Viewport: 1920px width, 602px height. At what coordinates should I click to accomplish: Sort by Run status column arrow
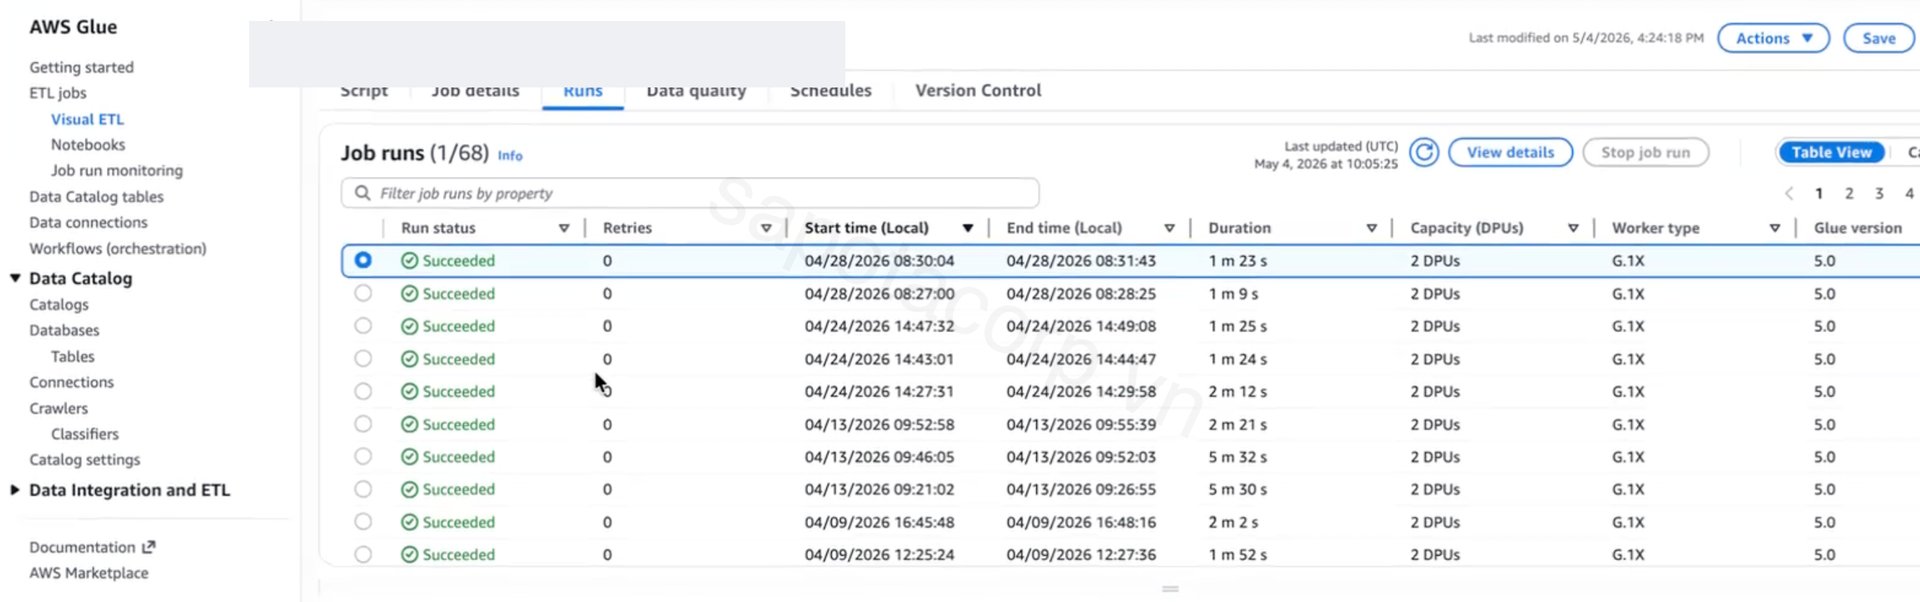[564, 228]
